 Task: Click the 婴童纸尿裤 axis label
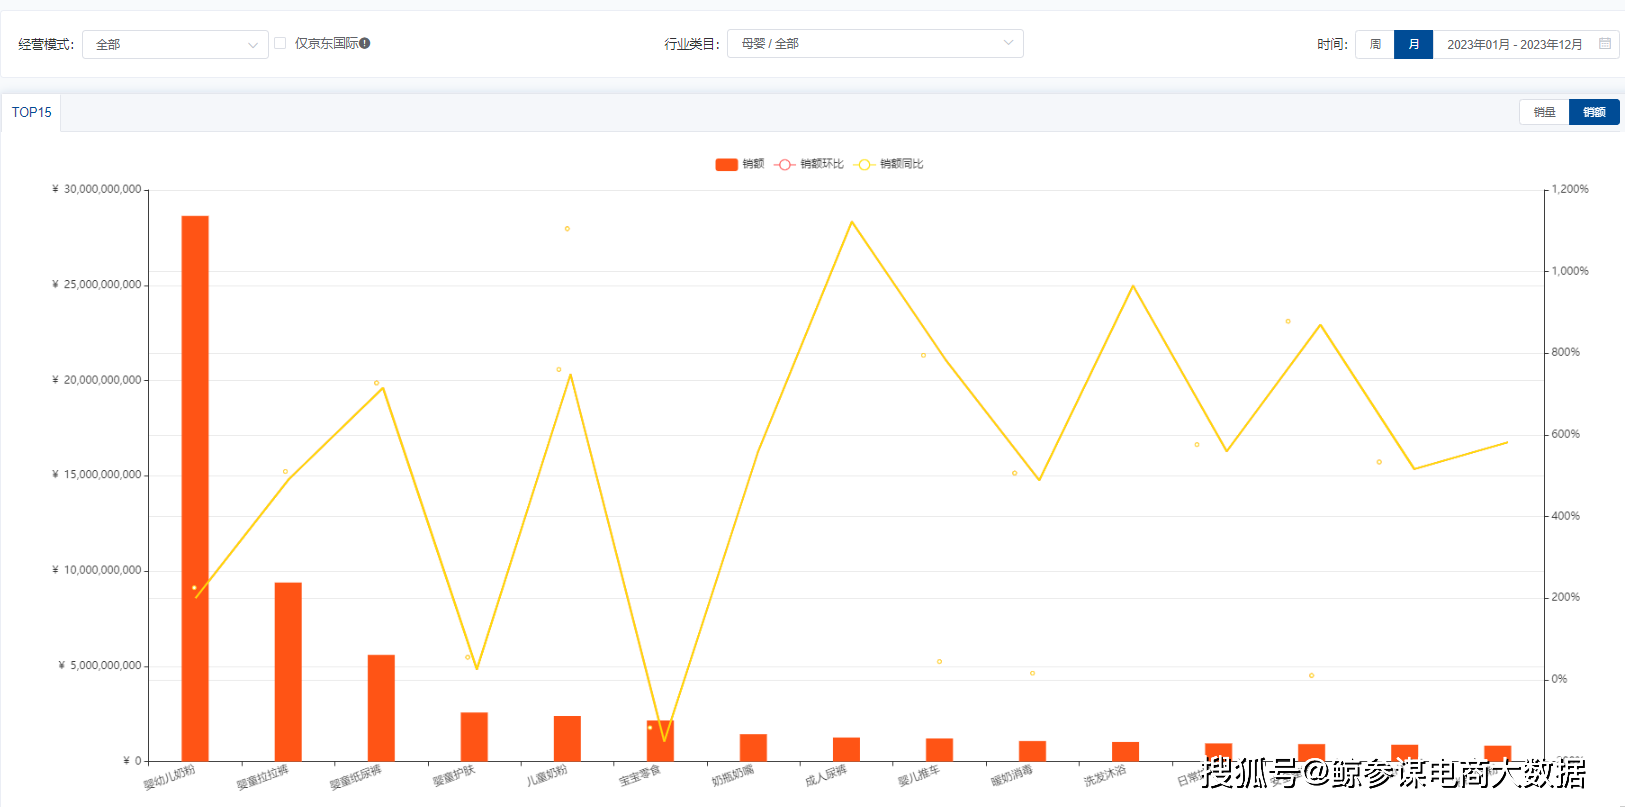(x=355, y=777)
